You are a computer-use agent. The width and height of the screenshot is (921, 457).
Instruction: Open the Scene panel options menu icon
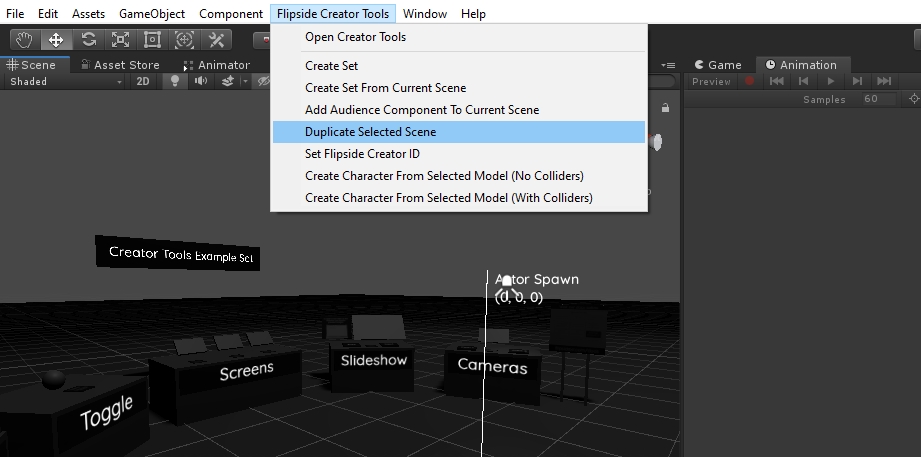coord(668,65)
